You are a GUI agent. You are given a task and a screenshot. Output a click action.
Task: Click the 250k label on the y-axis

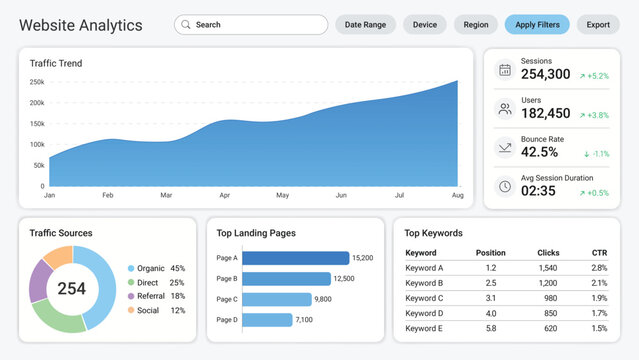point(37,82)
